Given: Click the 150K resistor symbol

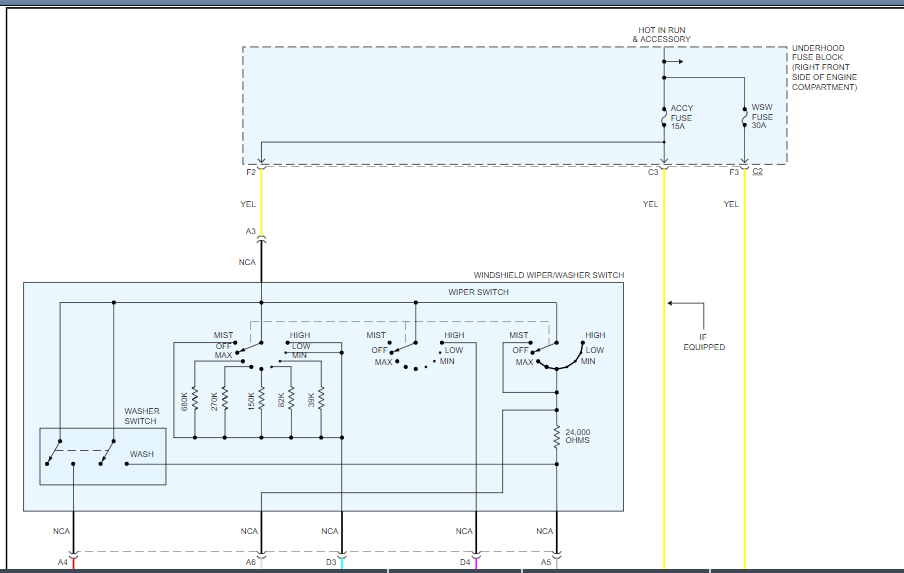Looking at the screenshot, I should pyautogui.click(x=260, y=400).
